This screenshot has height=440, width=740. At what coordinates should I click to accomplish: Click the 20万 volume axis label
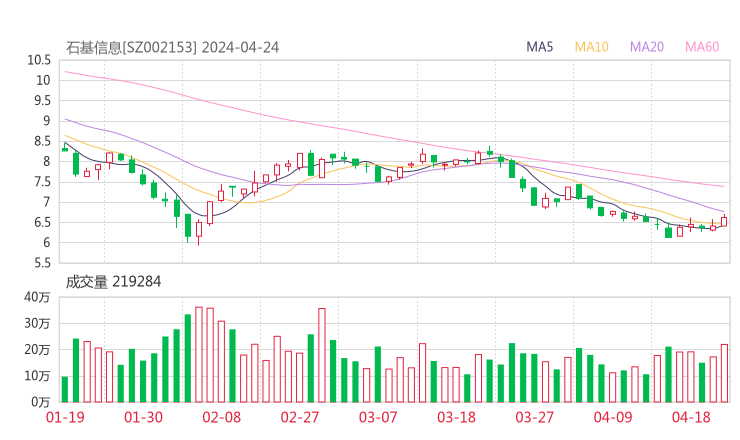37,350
